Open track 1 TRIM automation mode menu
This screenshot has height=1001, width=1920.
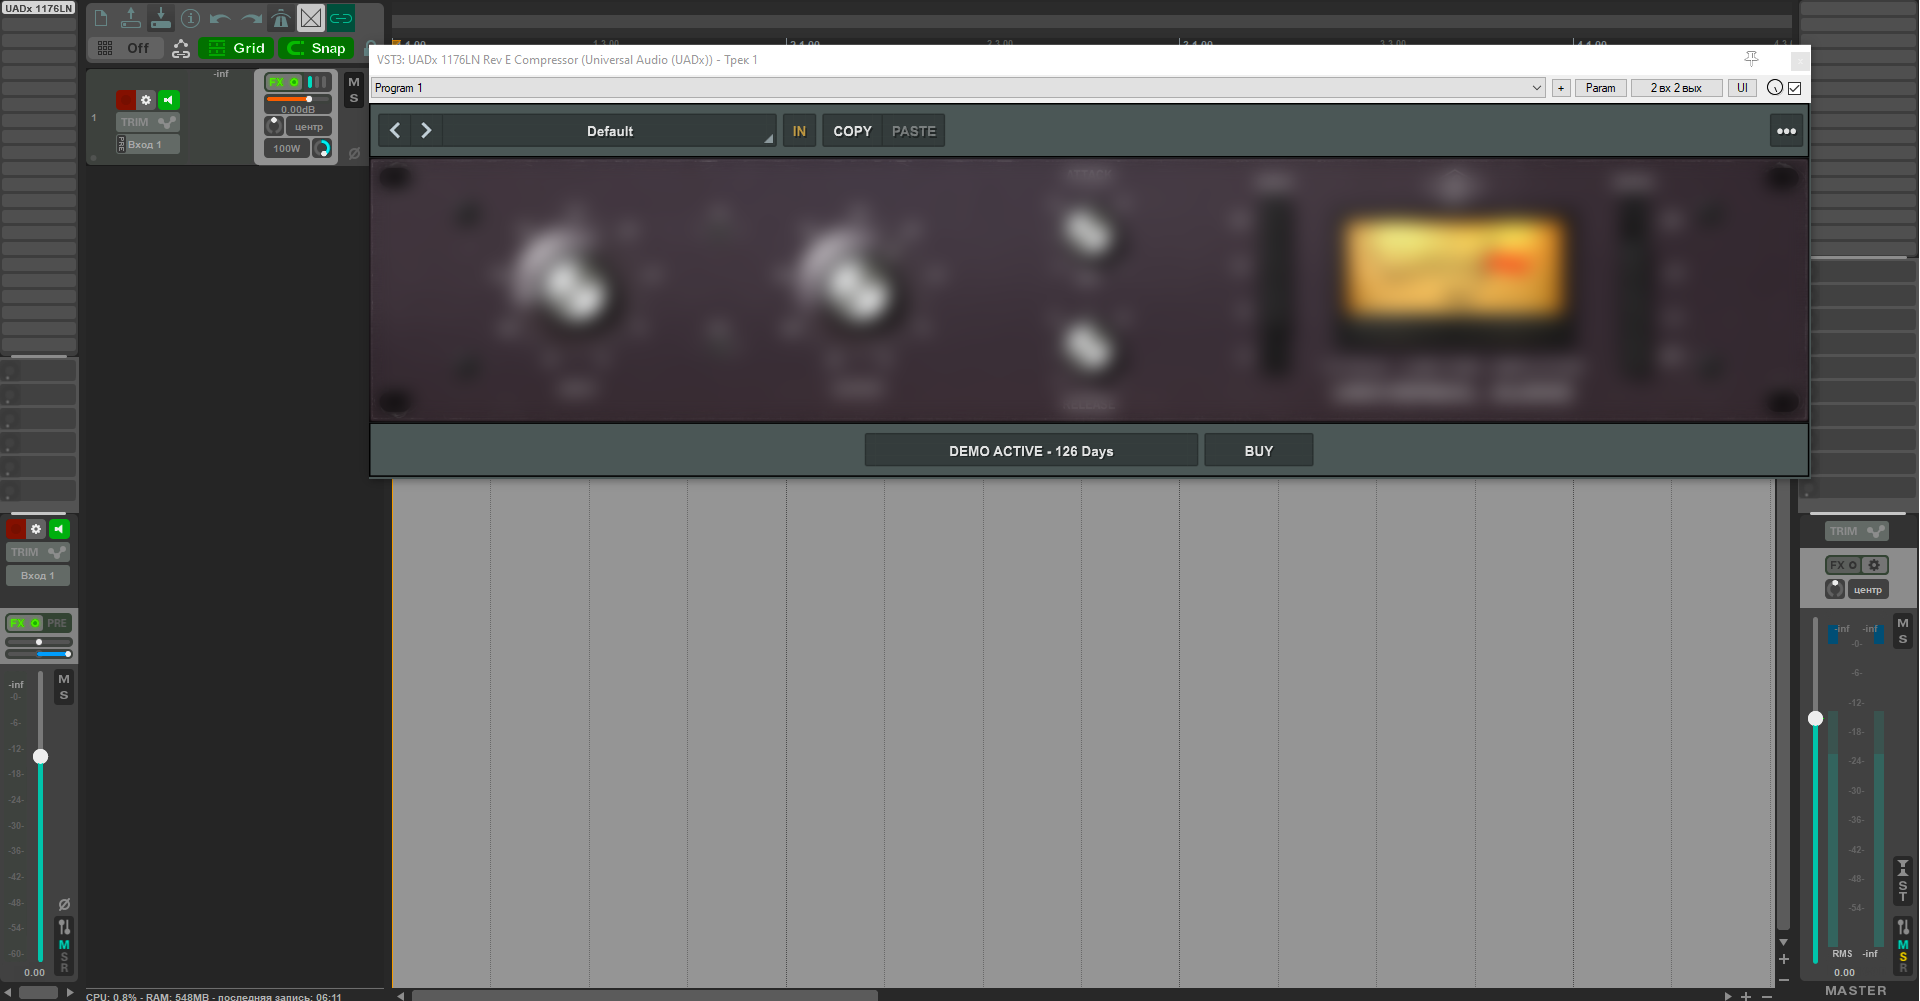(x=148, y=122)
